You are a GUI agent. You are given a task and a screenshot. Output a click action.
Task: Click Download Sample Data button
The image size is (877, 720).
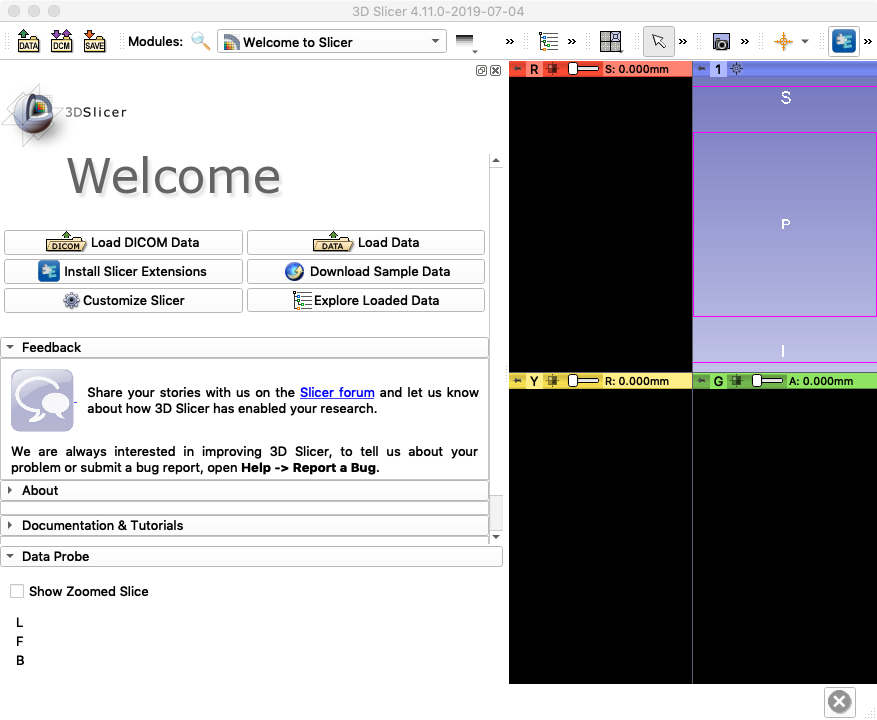pyautogui.click(x=366, y=271)
